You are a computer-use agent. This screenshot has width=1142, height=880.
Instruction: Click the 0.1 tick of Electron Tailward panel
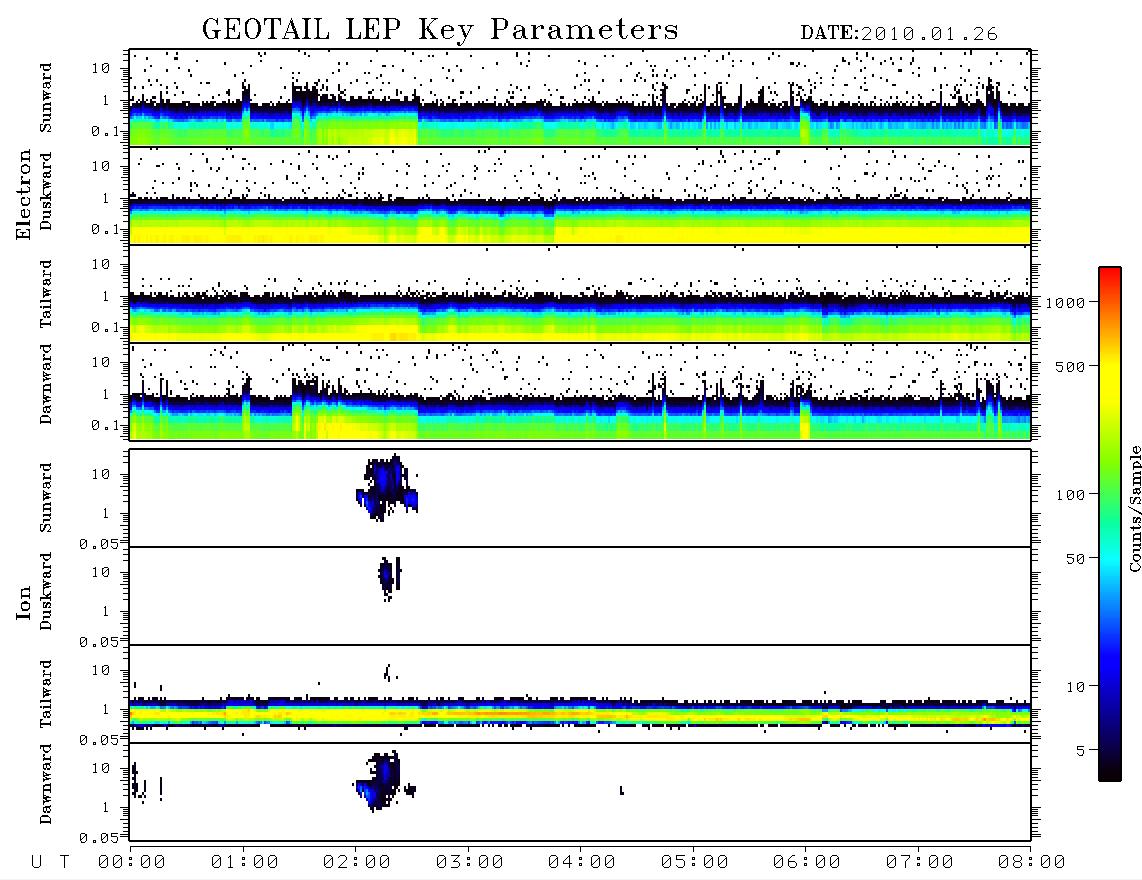105,327
